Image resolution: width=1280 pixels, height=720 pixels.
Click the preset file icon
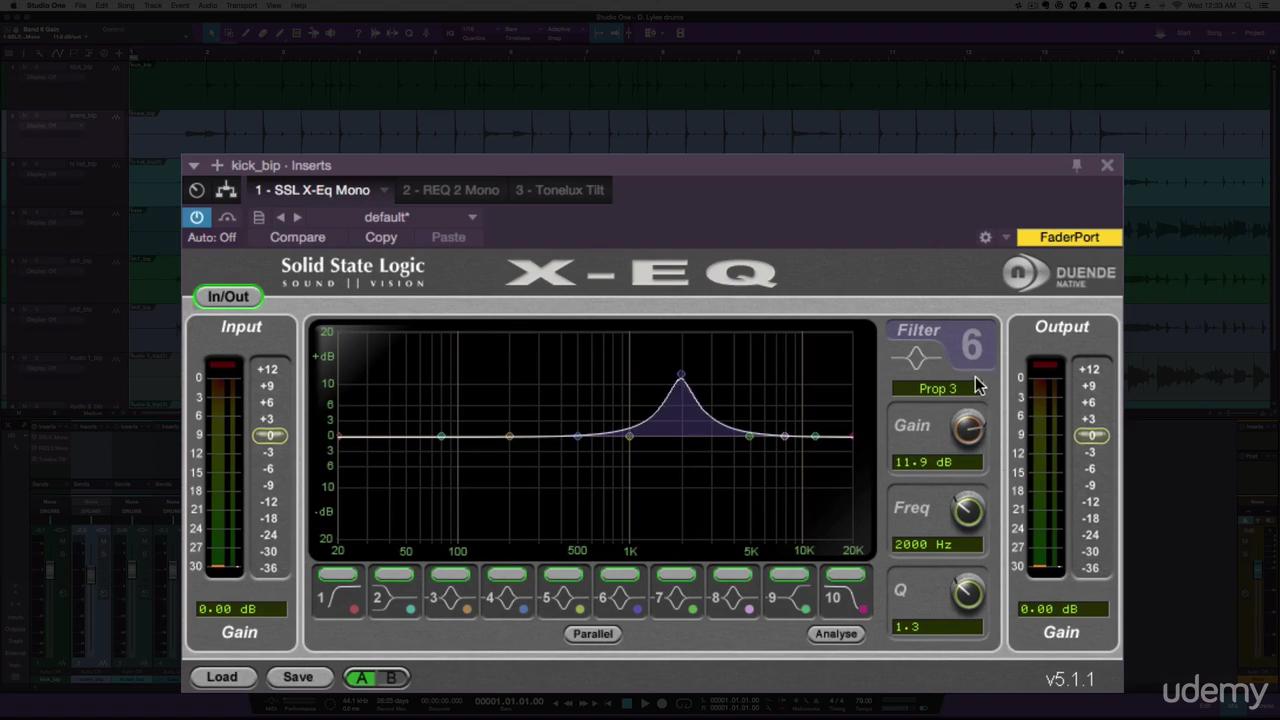click(259, 217)
